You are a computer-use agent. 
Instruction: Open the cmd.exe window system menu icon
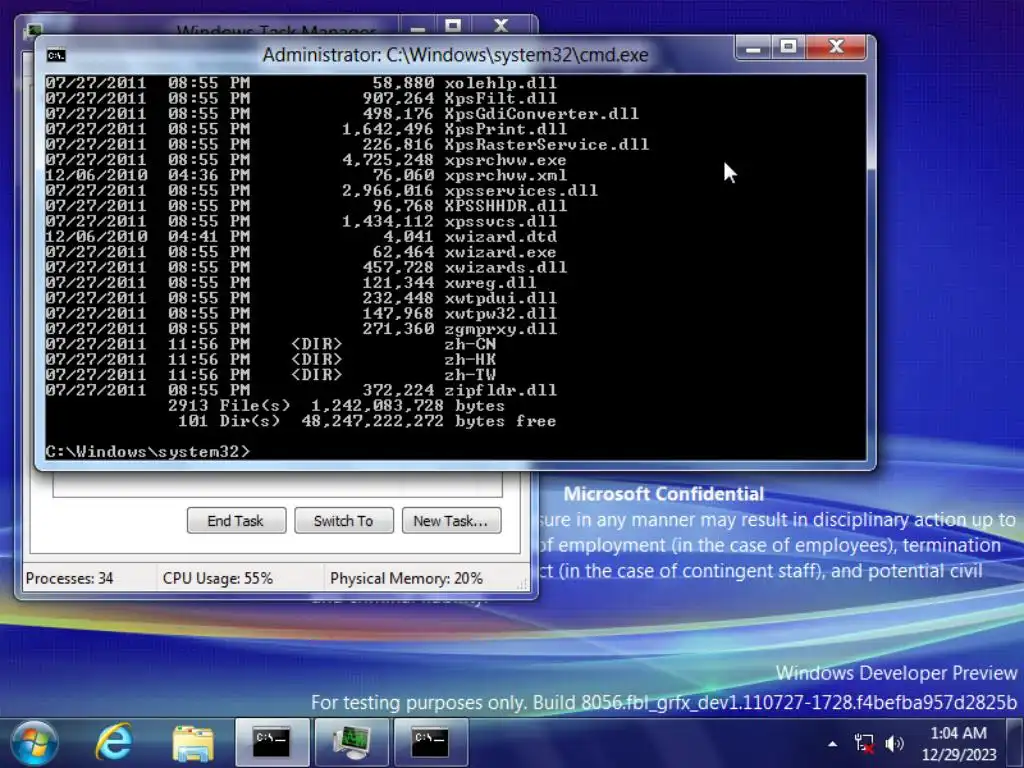pyautogui.click(x=56, y=56)
